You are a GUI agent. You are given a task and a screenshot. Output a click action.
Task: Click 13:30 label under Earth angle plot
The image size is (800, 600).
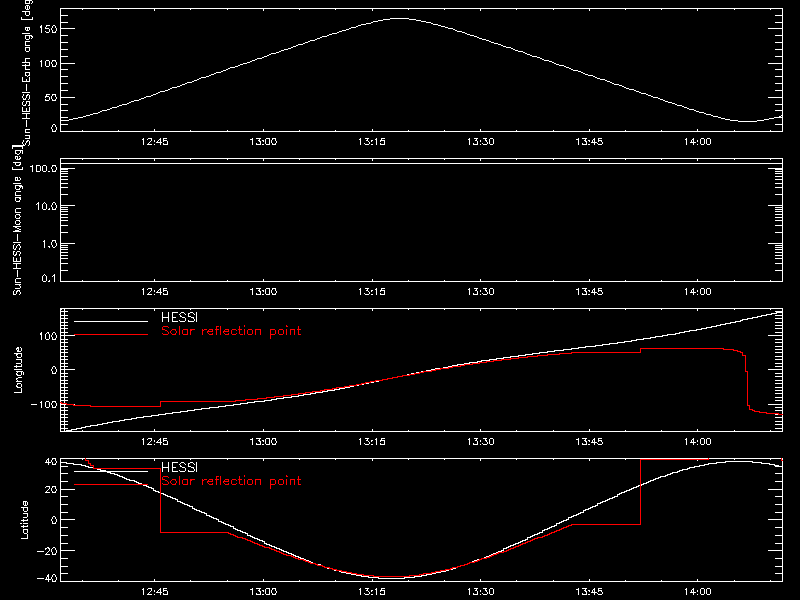pyautogui.click(x=481, y=142)
